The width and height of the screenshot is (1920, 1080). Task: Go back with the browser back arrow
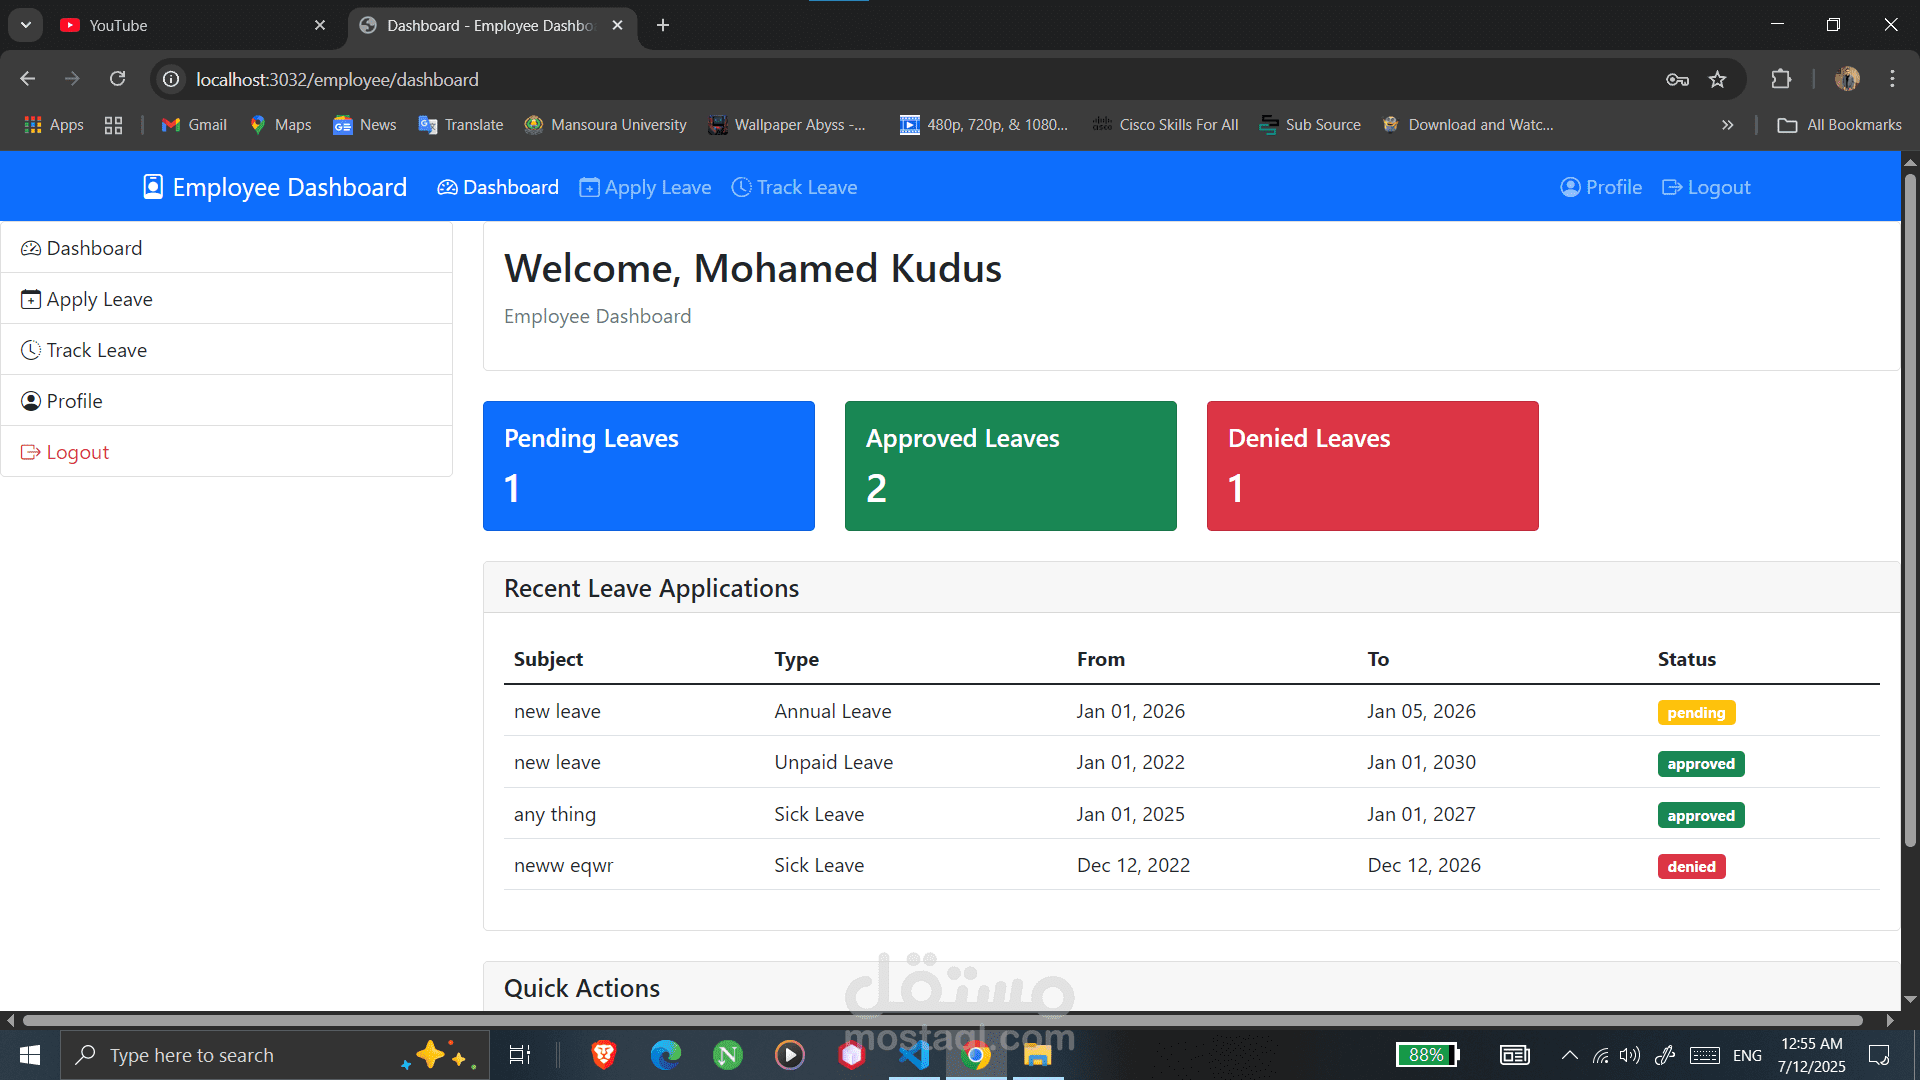pos(27,79)
